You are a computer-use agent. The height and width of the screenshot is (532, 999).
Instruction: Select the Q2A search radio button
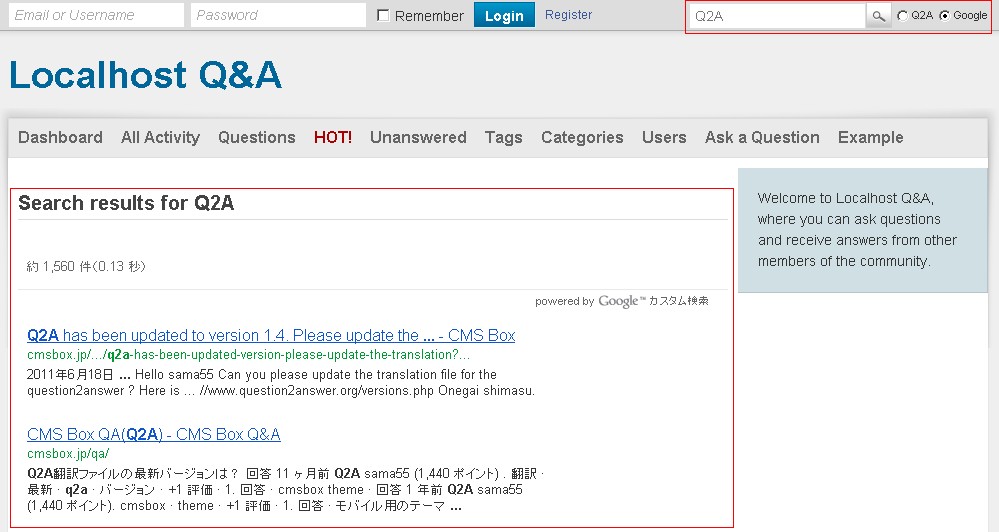(903, 16)
